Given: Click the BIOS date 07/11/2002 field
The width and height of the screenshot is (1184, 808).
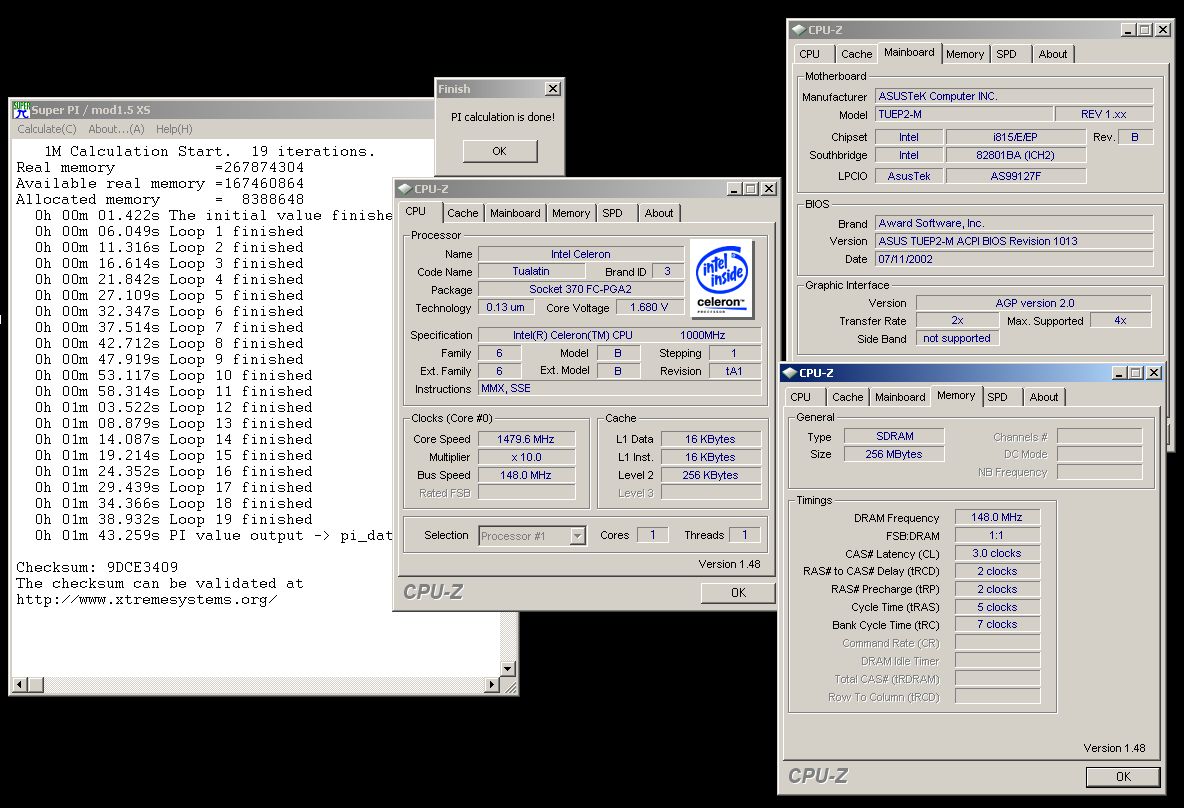Looking at the screenshot, I should point(1014,259).
